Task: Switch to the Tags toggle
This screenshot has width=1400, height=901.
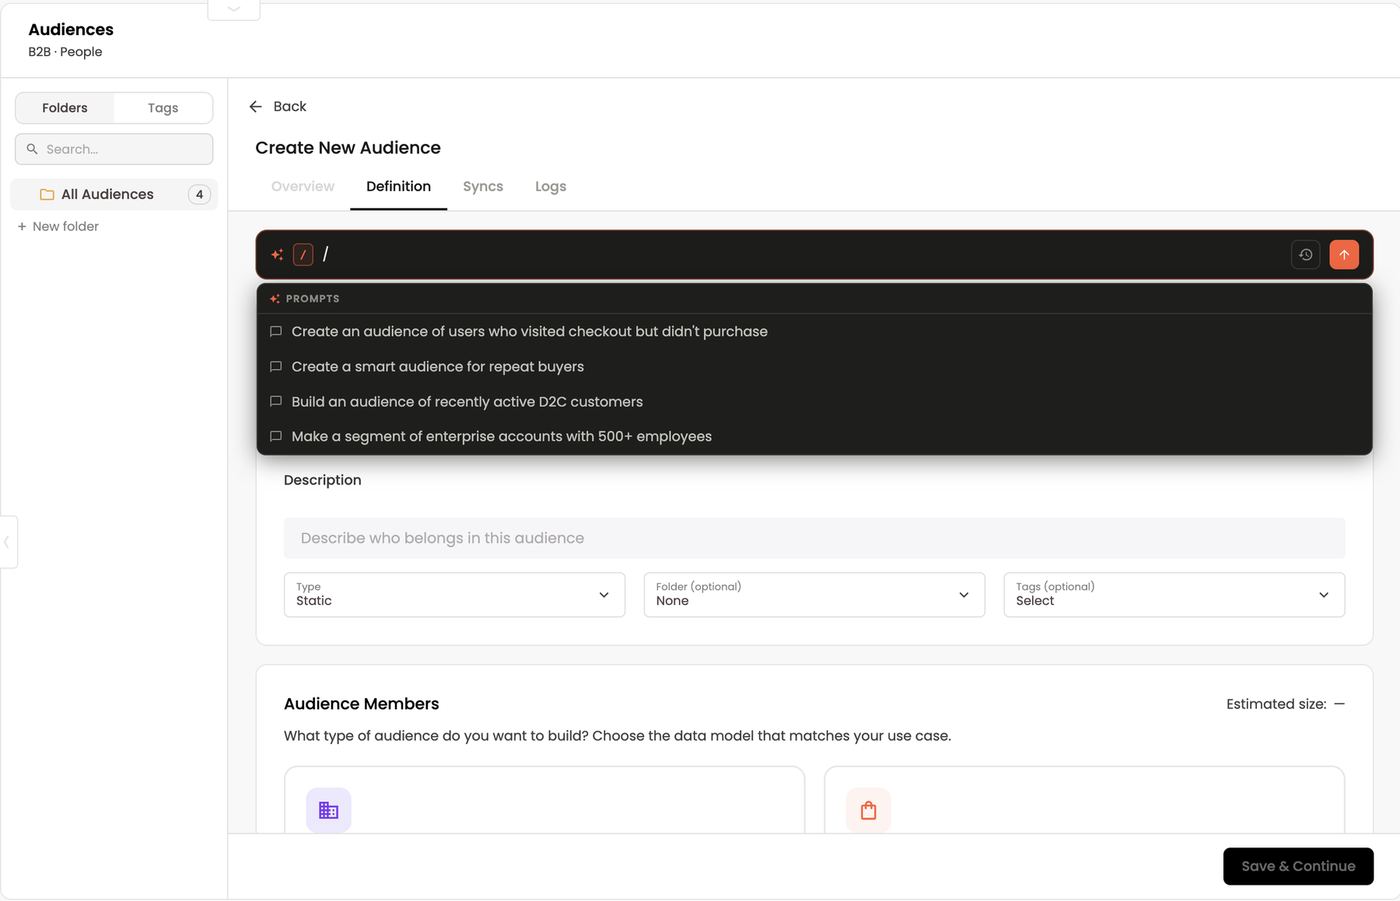Action: 163,108
